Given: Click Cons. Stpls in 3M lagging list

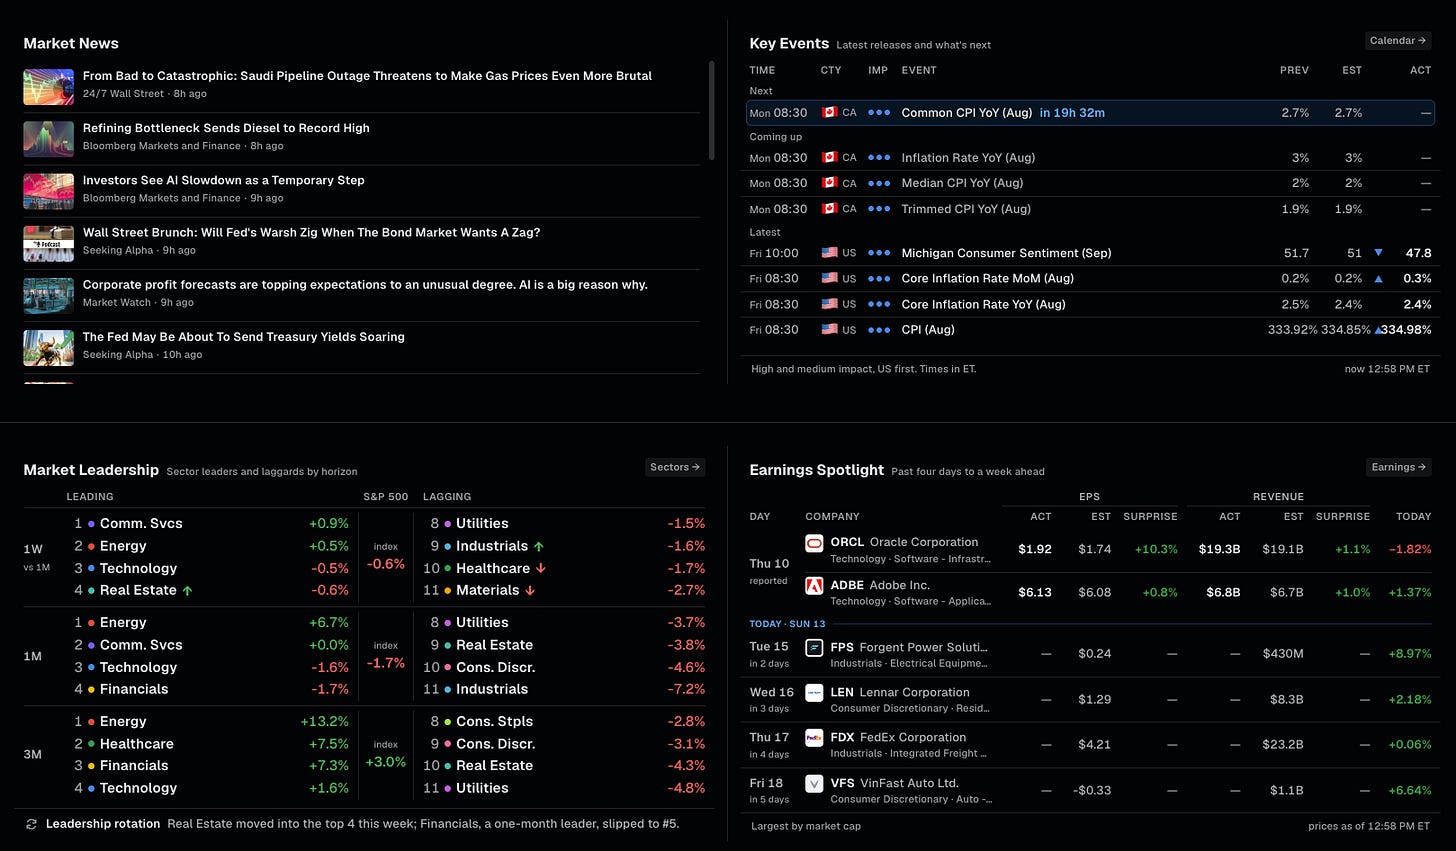Looking at the screenshot, I should pyautogui.click(x=494, y=722).
